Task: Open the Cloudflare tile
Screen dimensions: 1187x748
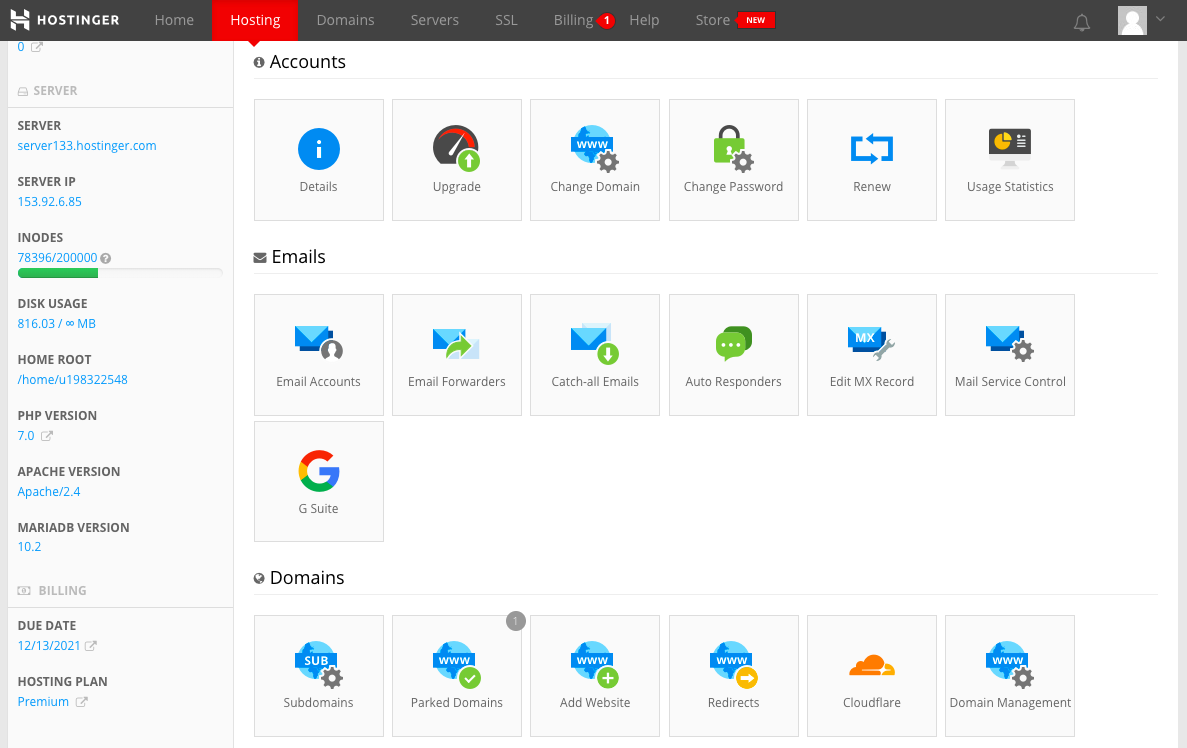Action: coord(871,675)
